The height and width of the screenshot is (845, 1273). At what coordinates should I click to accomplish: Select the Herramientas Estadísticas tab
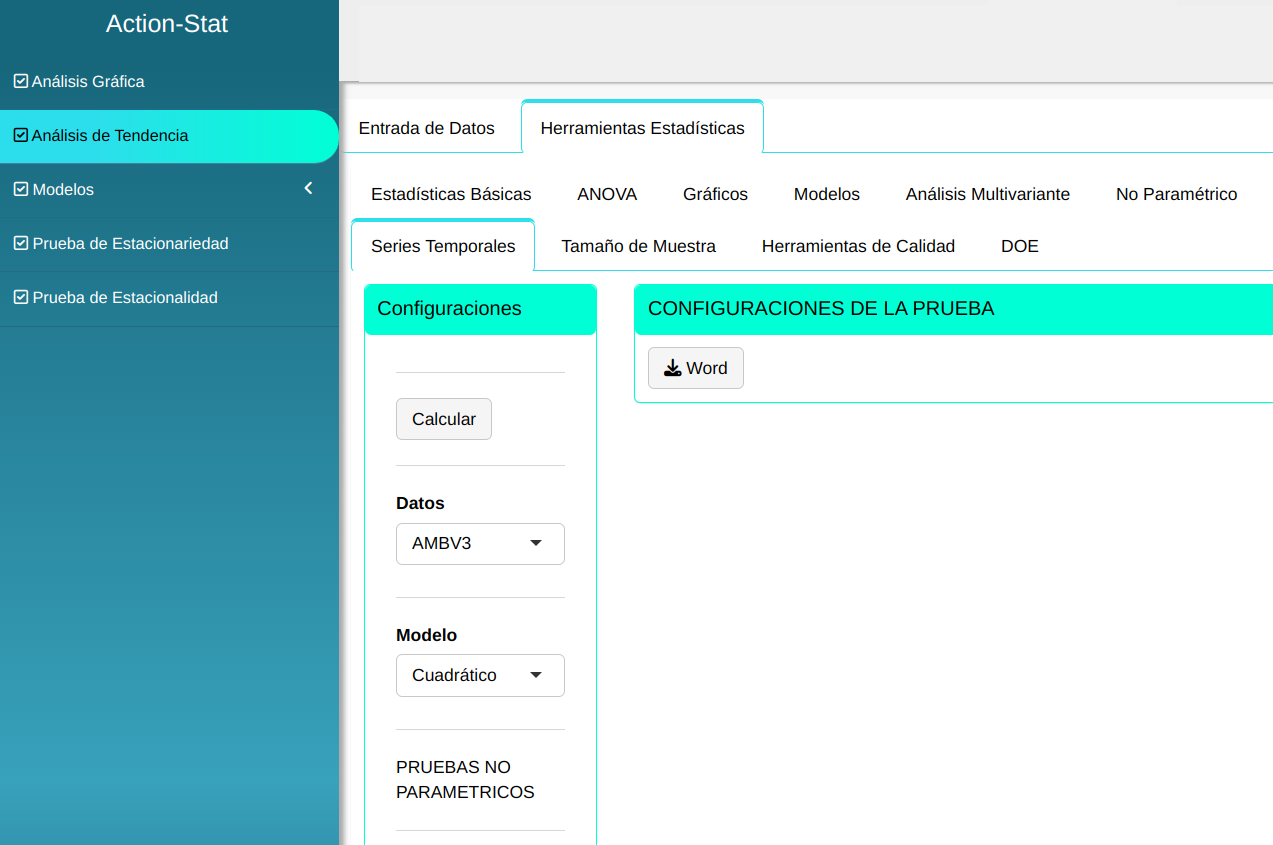click(642, 128)
